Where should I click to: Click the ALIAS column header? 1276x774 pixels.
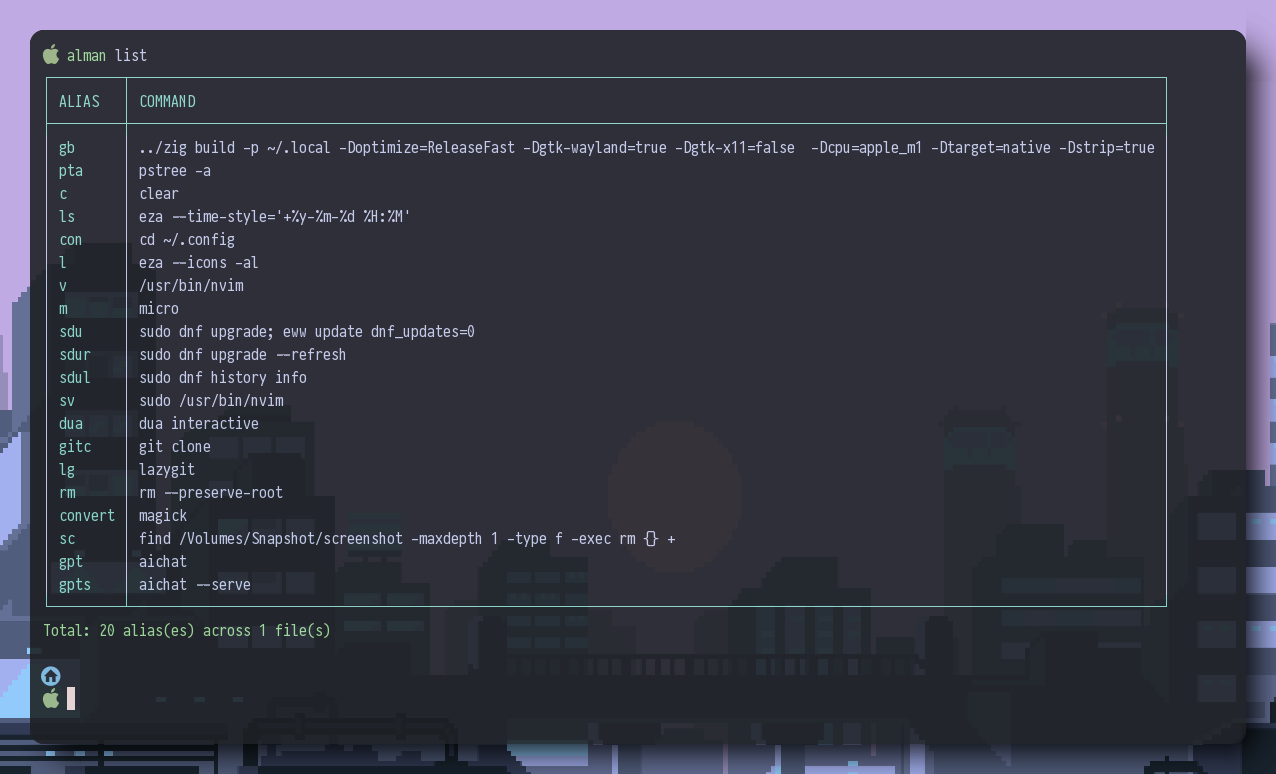click(79, 101)
